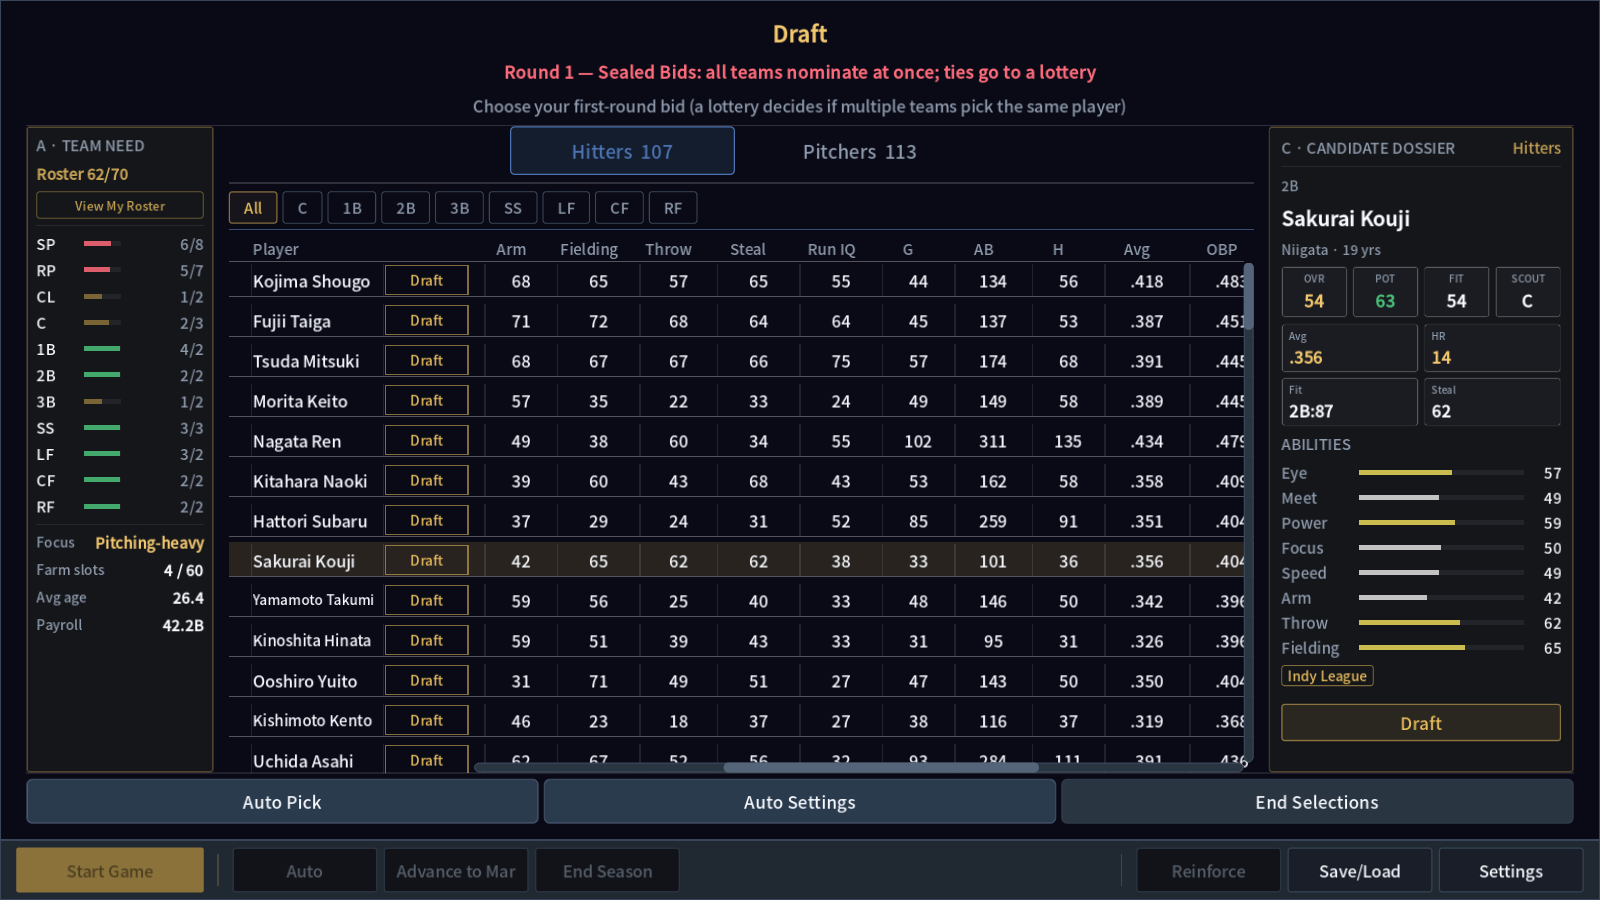Click End Selections button
The height and width of the screenshot is (900, 1600).
coord(1317,802)
